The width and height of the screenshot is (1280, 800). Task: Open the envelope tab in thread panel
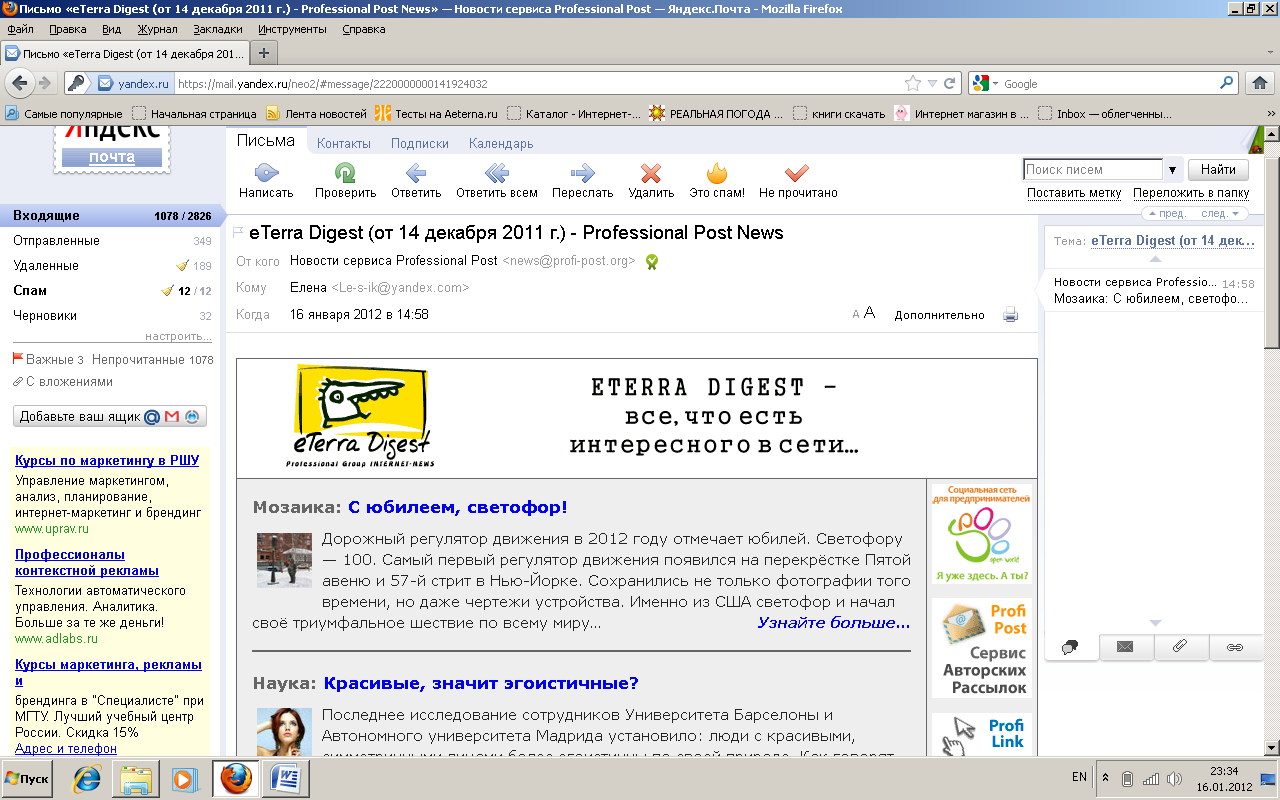[1125, 647]
